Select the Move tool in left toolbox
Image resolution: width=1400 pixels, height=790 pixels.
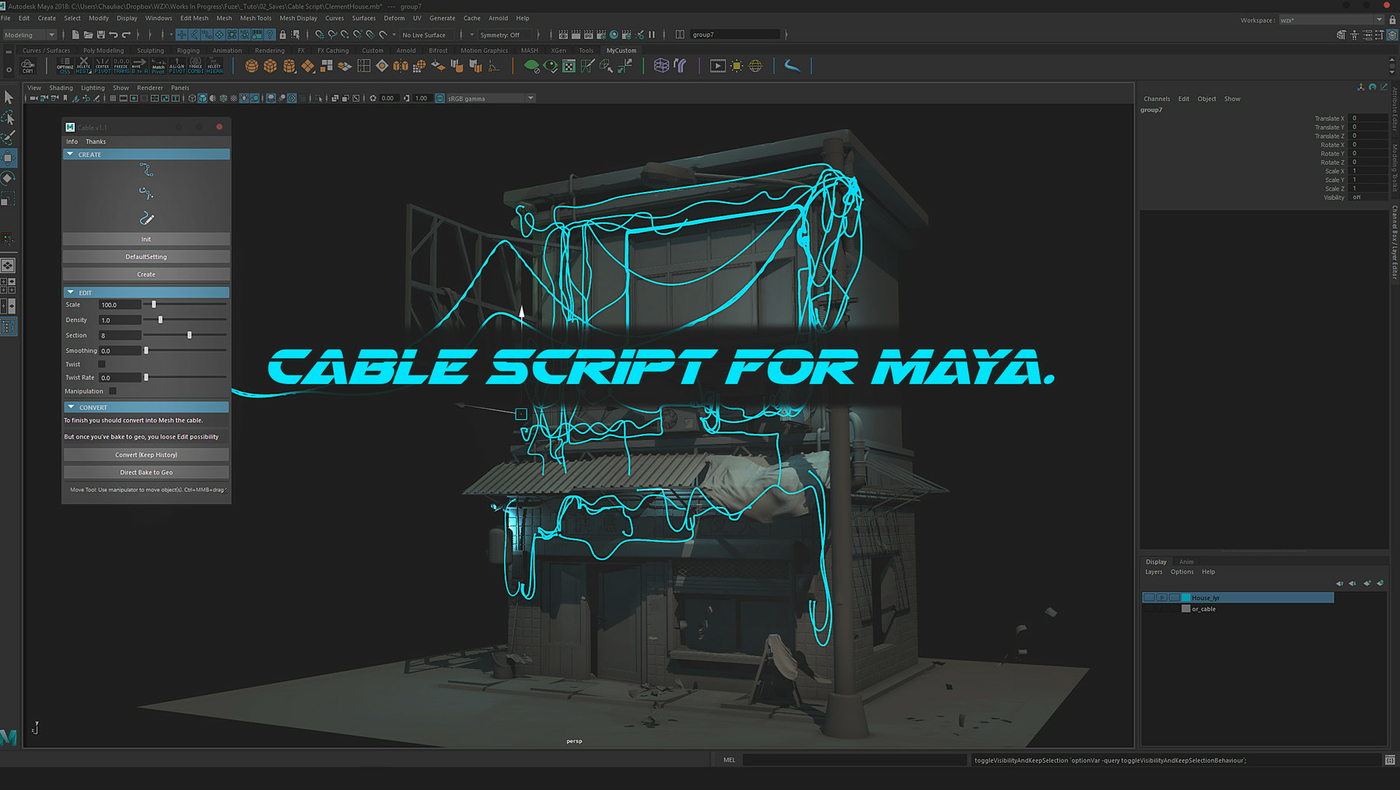click(x=8, y=157)
